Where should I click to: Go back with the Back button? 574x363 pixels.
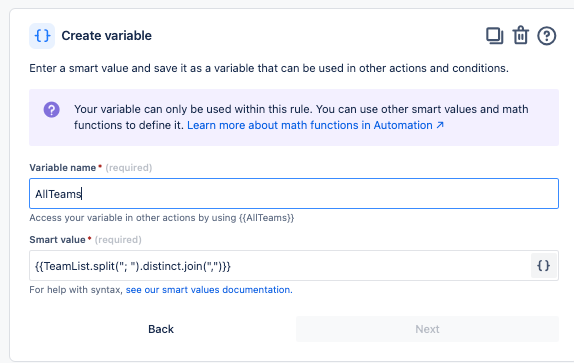point(161,329)
